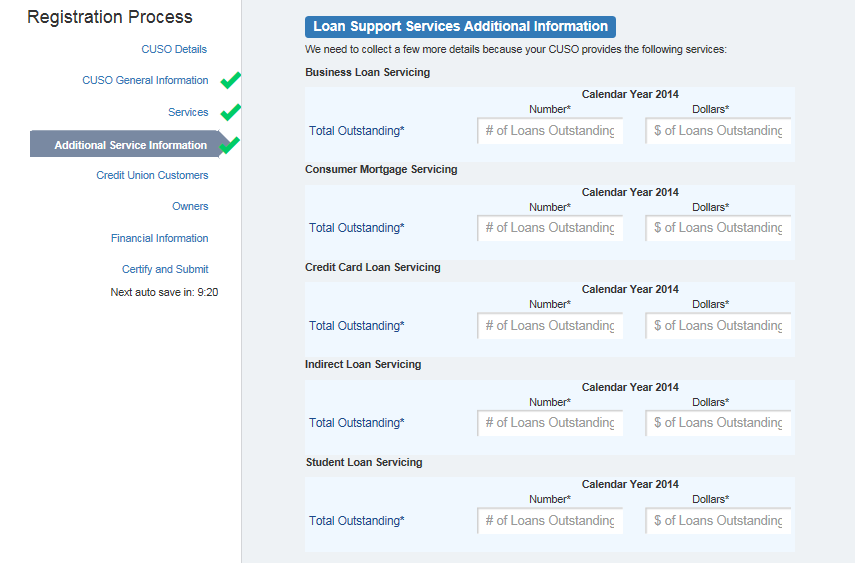Image resolution: width=855 pixels, height=563 pixels.
Task: Navigate to Credit Union Customers step
Action: [x=152, y=175]
